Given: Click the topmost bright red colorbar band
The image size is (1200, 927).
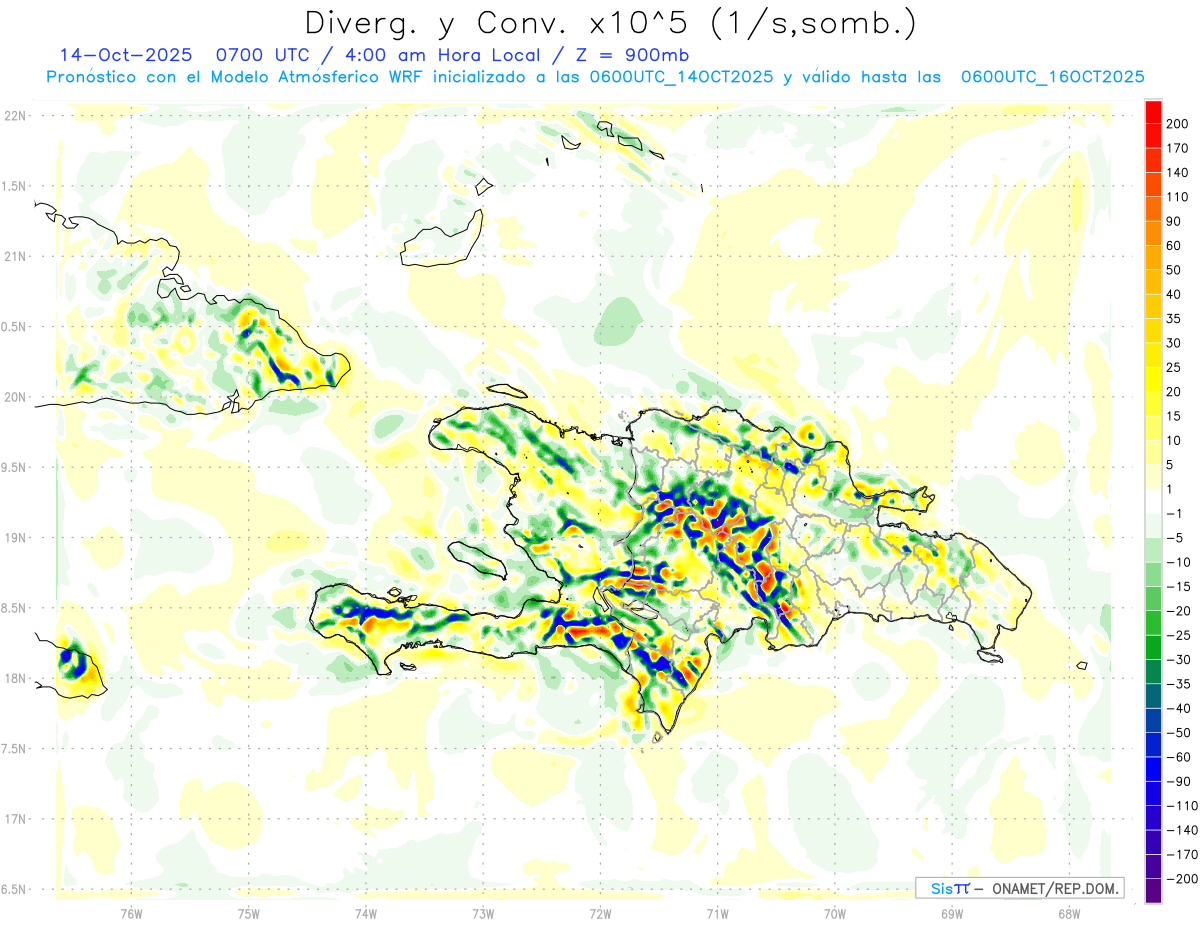Looking at the screenshot, I should point(1153,112).
